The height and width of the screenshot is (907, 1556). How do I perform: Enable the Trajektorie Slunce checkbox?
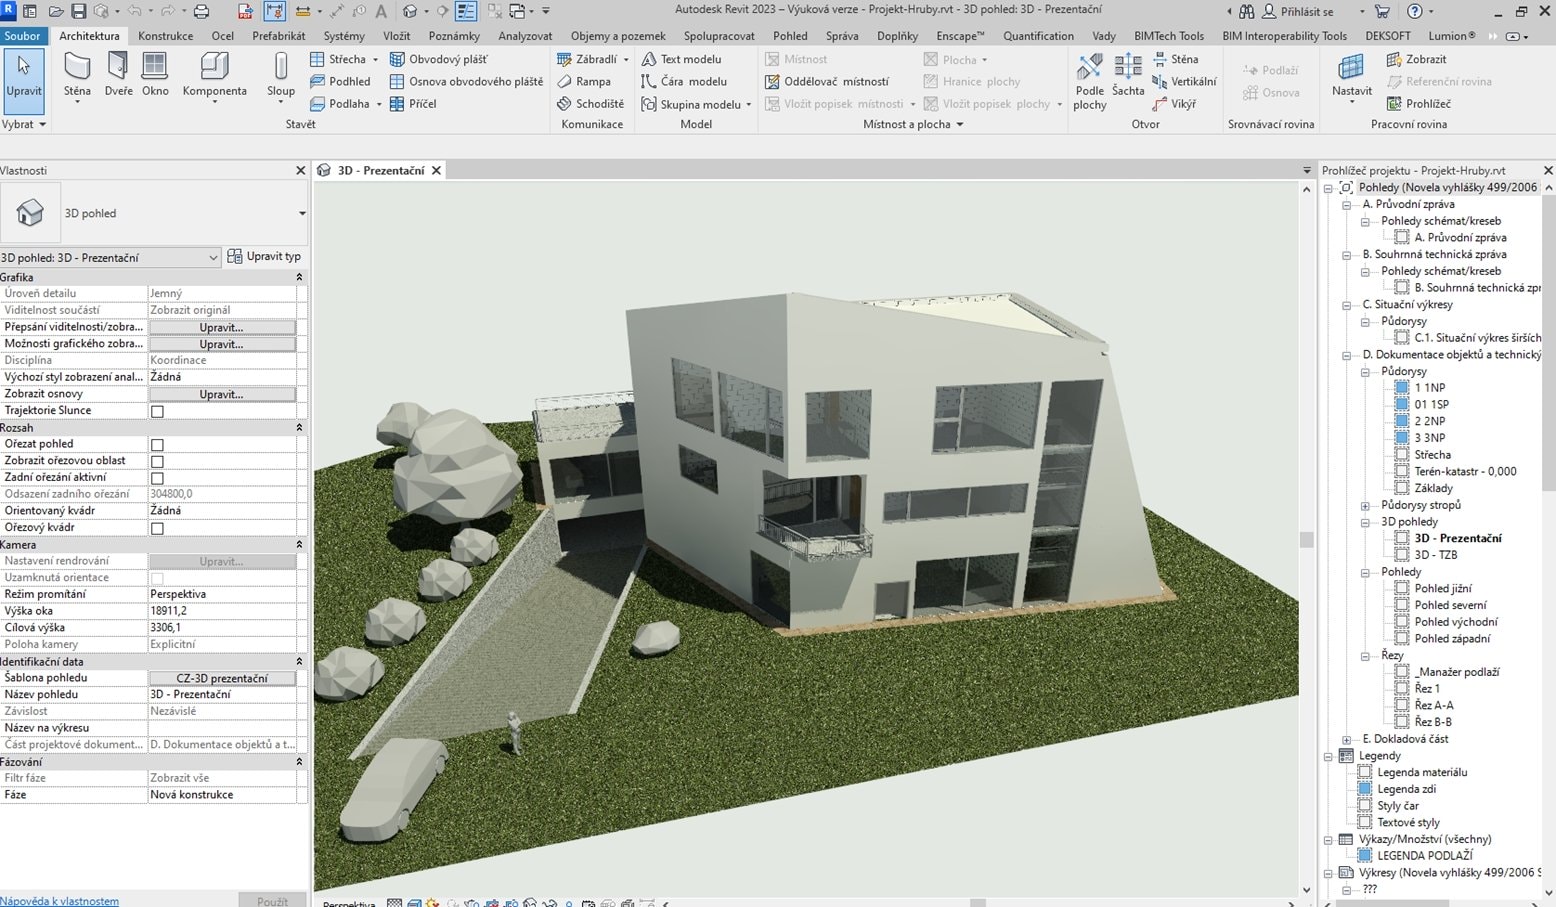[157, 411]
